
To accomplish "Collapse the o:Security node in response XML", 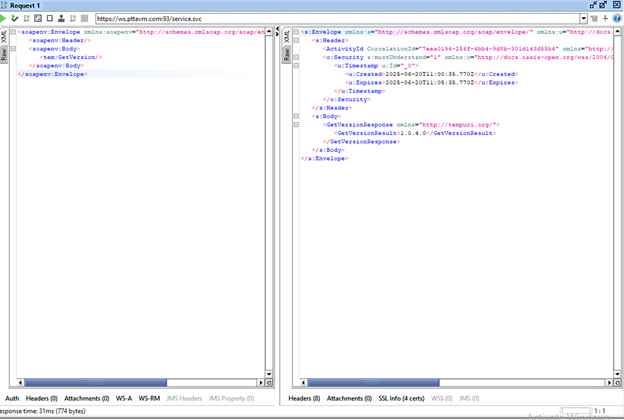I will pos(296,57).
